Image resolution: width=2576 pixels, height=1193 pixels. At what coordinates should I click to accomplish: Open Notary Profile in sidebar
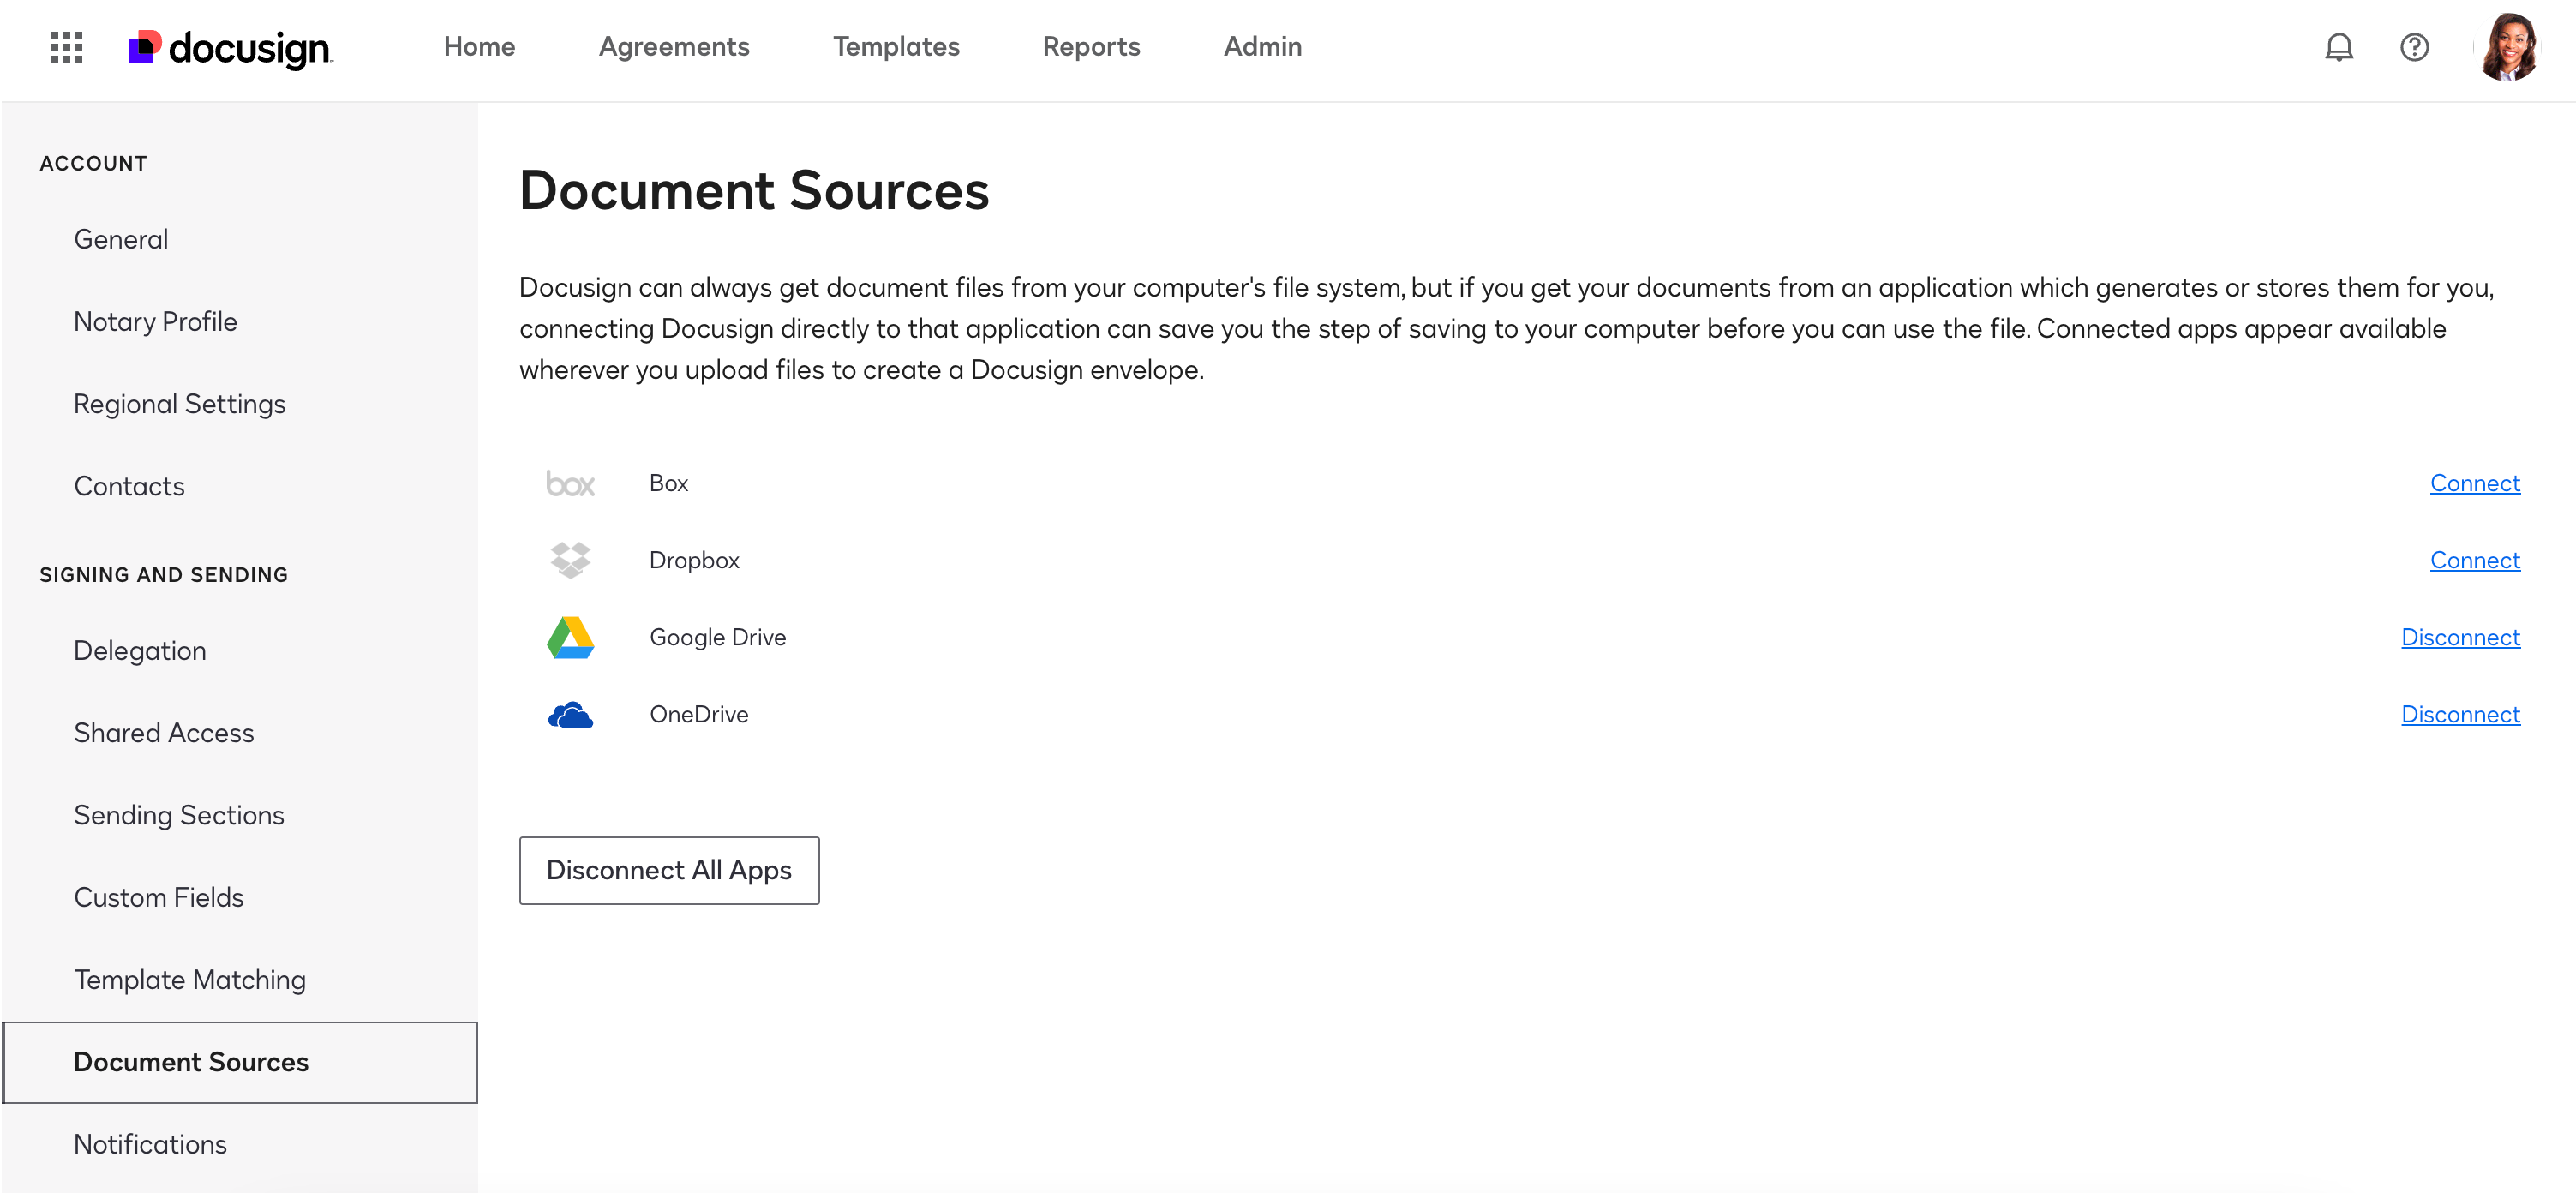[155, 321]
